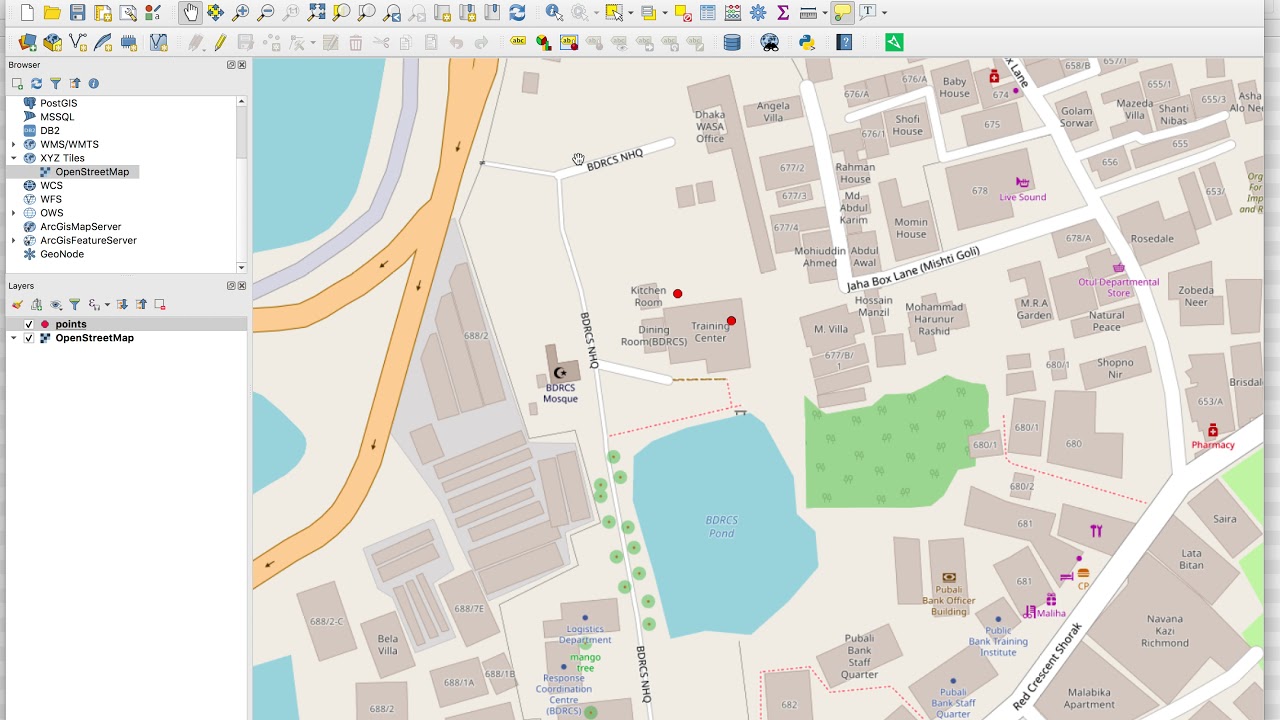Select the Zoom Out magnifier tool

coord(266,13)
